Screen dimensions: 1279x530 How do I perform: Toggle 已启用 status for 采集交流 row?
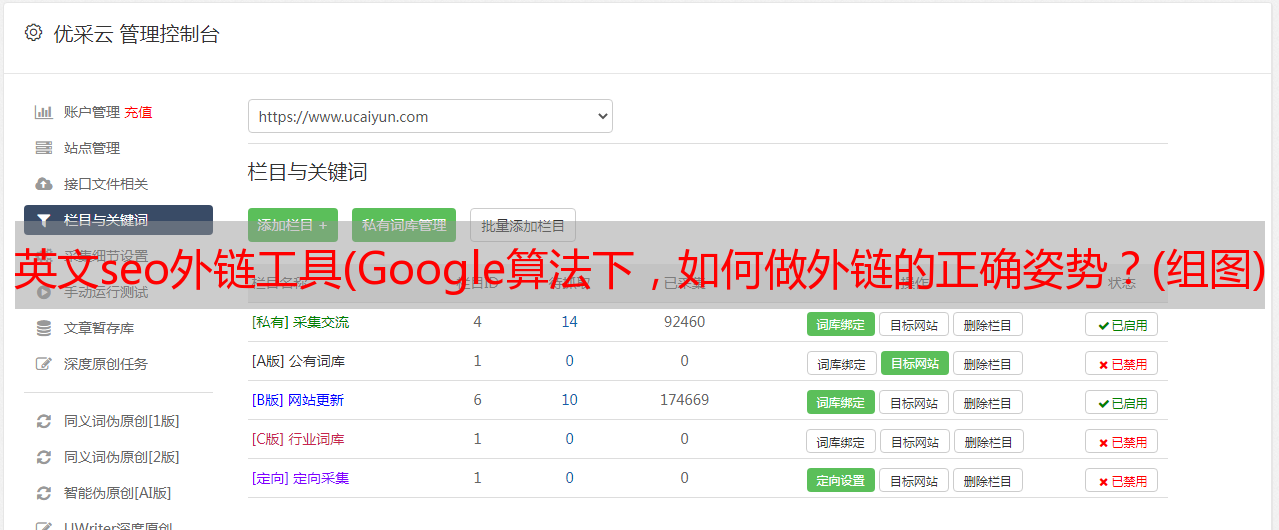point(1122,324)
